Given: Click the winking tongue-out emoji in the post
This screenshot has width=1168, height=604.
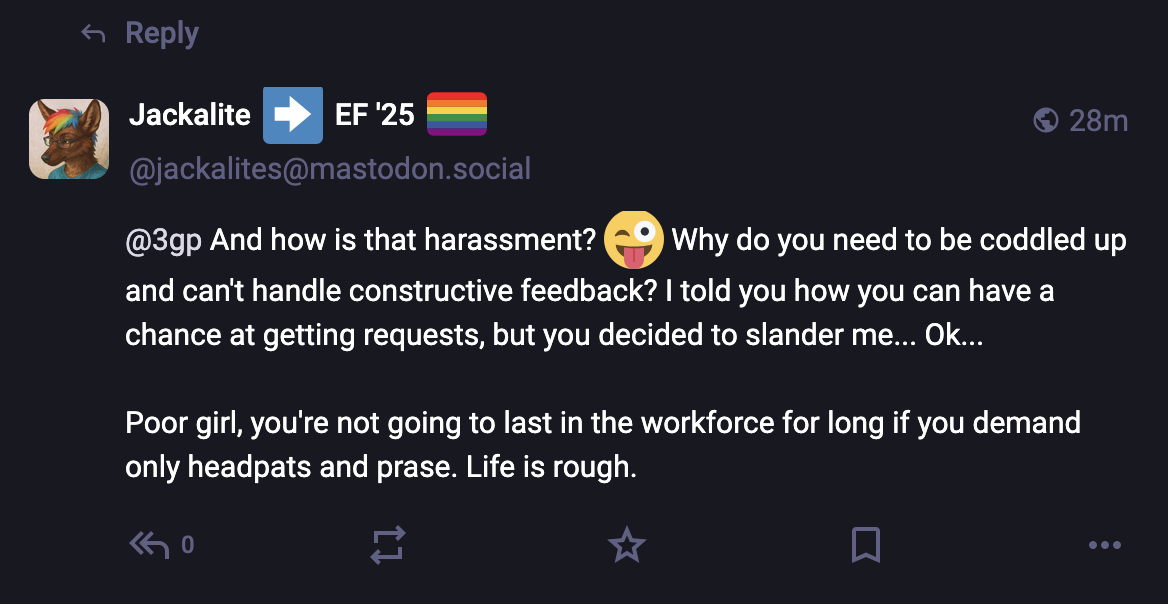Looking at the screenshot, I should click(x=634, y=240).
